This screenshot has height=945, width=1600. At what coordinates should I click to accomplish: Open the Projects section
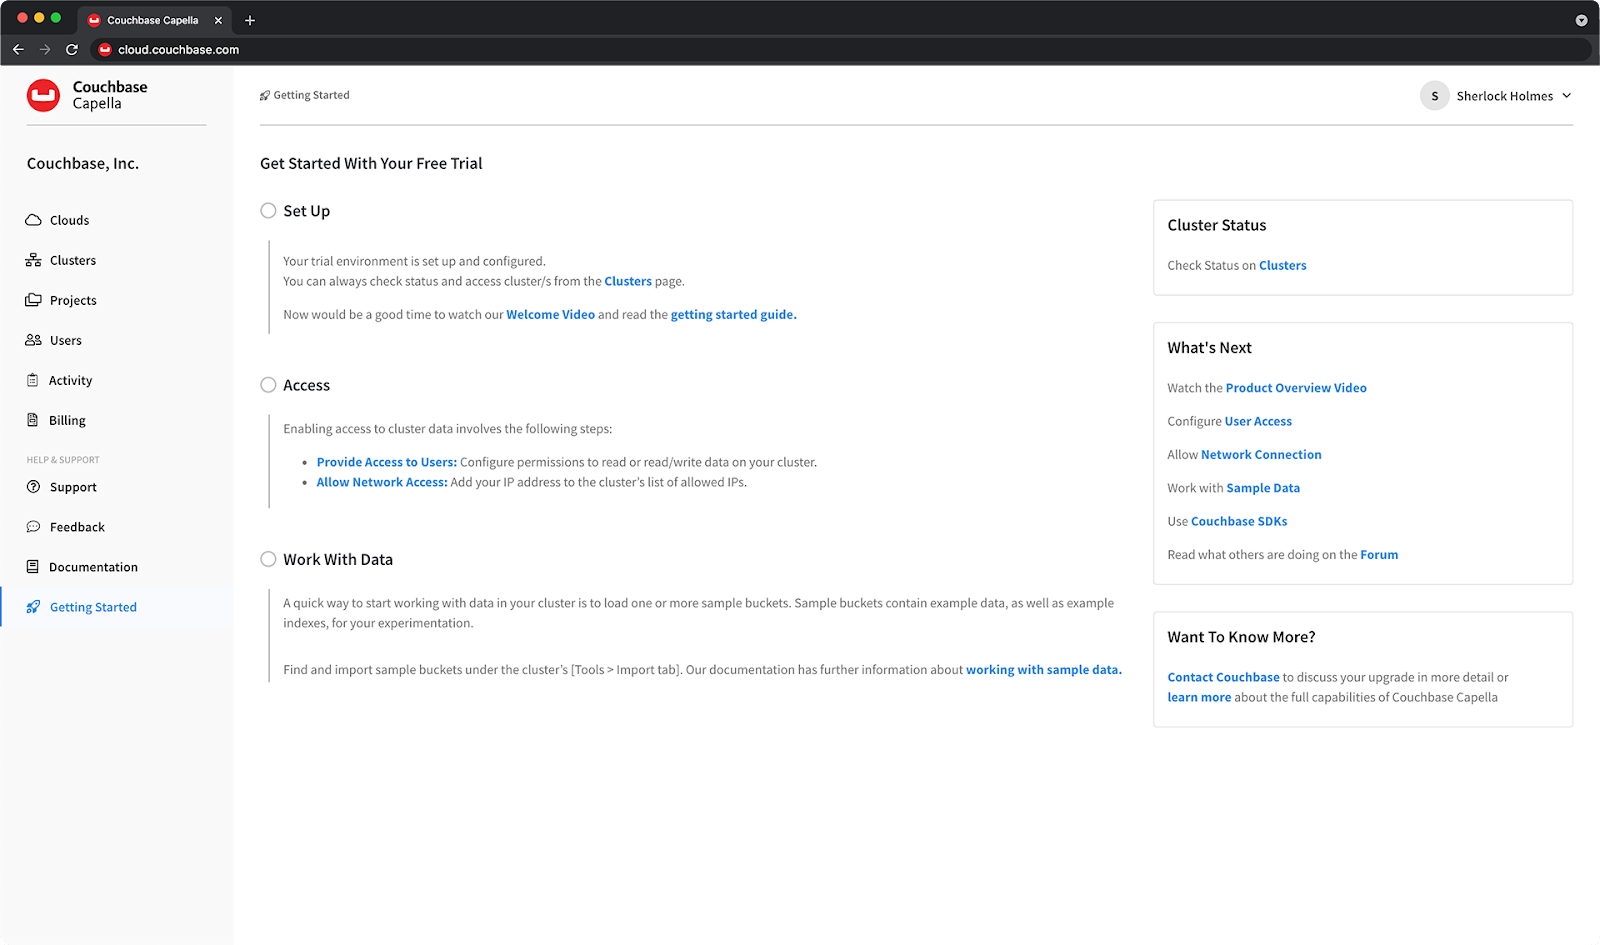click(x=72, y=300)
